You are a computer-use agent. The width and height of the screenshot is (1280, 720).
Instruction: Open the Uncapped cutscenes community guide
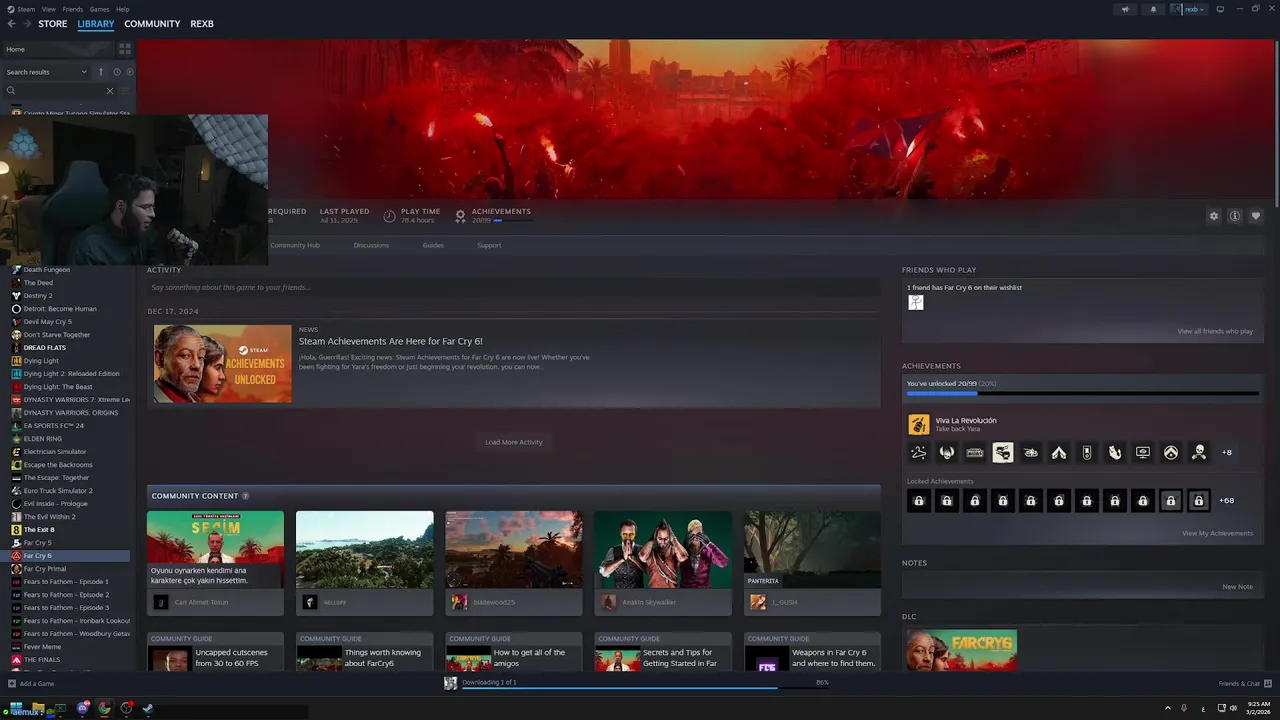click(x=215, y=652)
